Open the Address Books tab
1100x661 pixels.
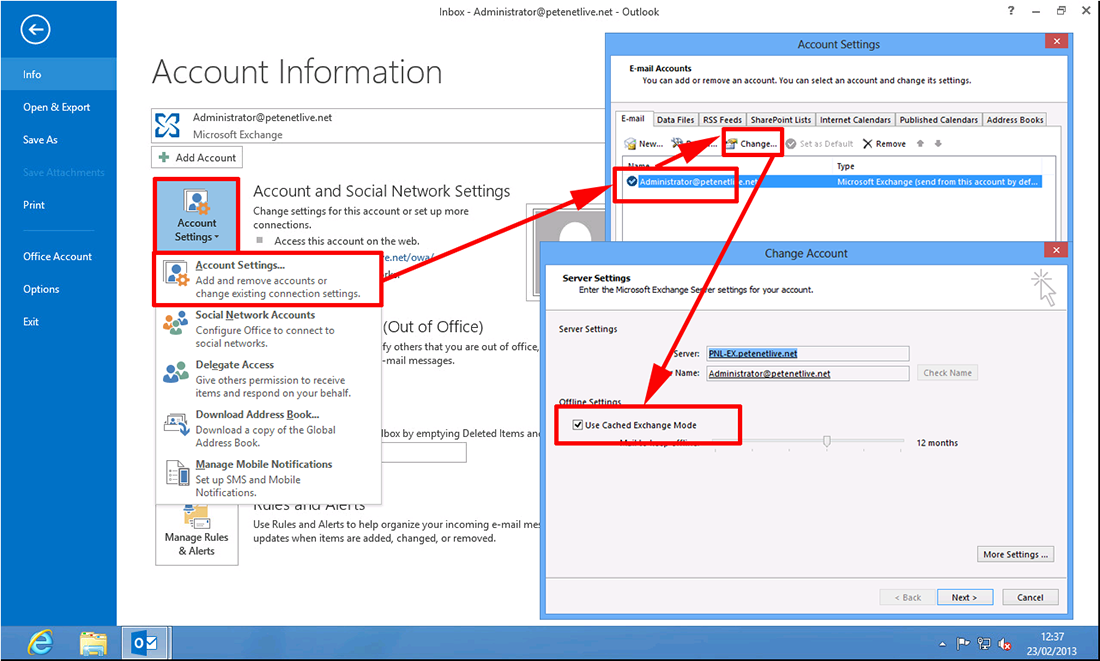[x=1015, y=120]
